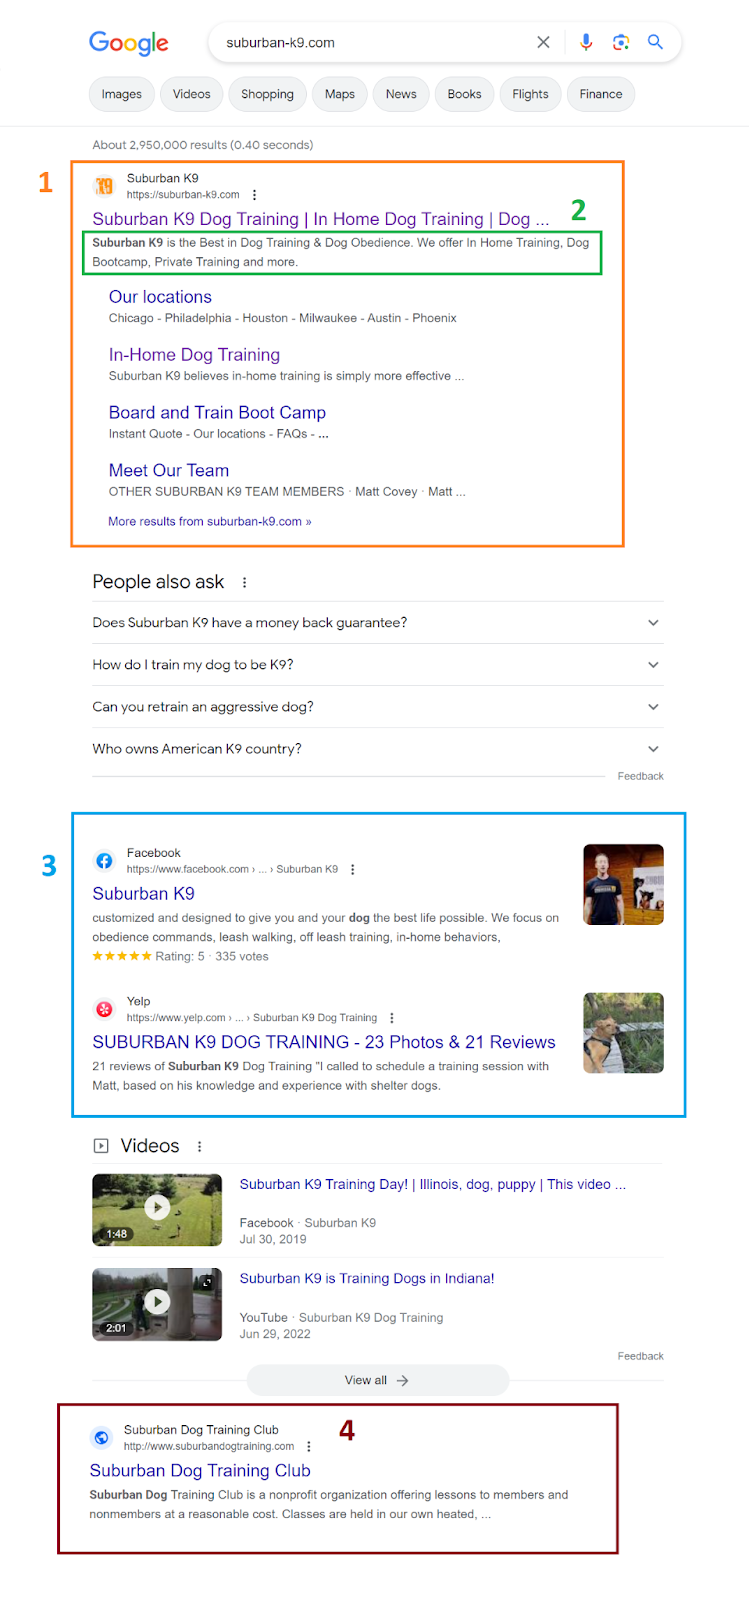This screenshot has height=1600, width=749.
Task: Open three-dot menu beside Yelp result URL
Action: coord(392,1018)
